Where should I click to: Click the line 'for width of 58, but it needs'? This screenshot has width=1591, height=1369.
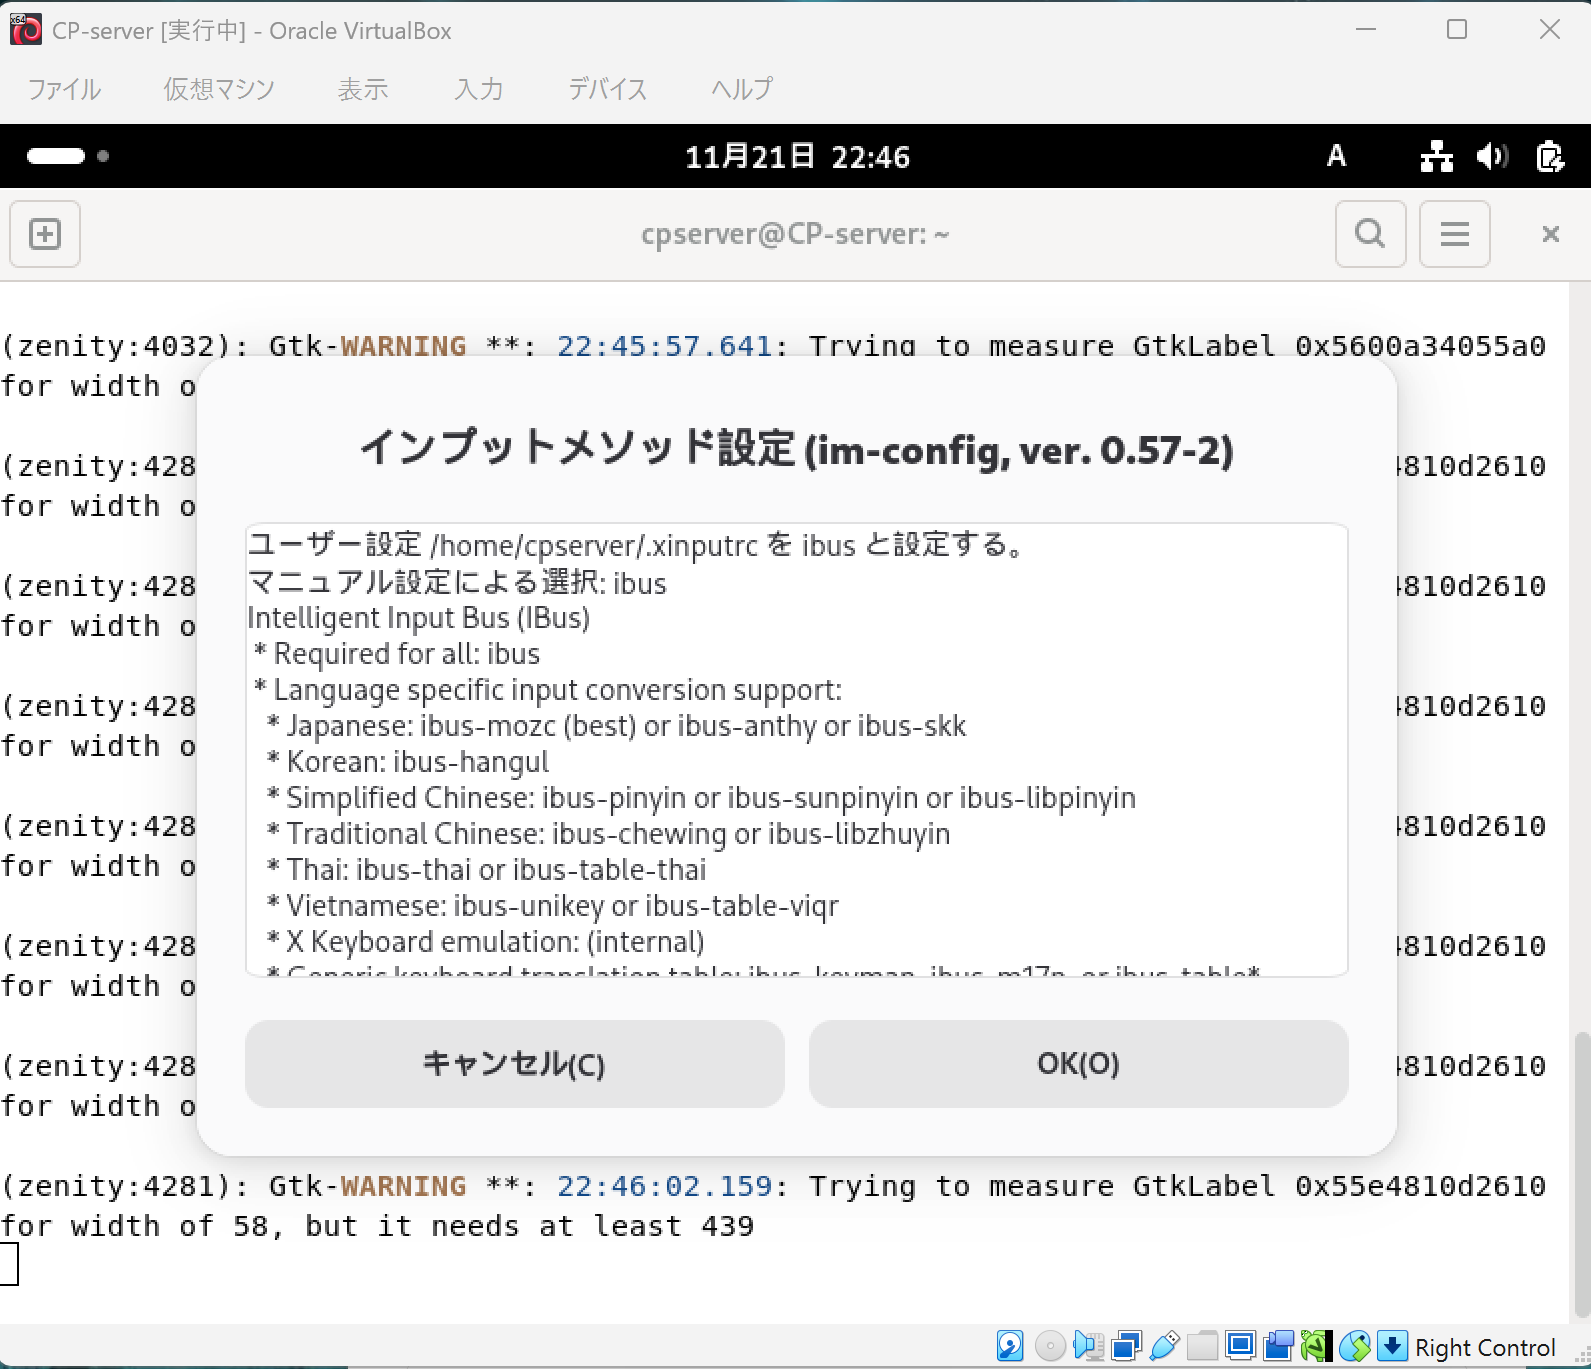click(x=377, y=1226)
